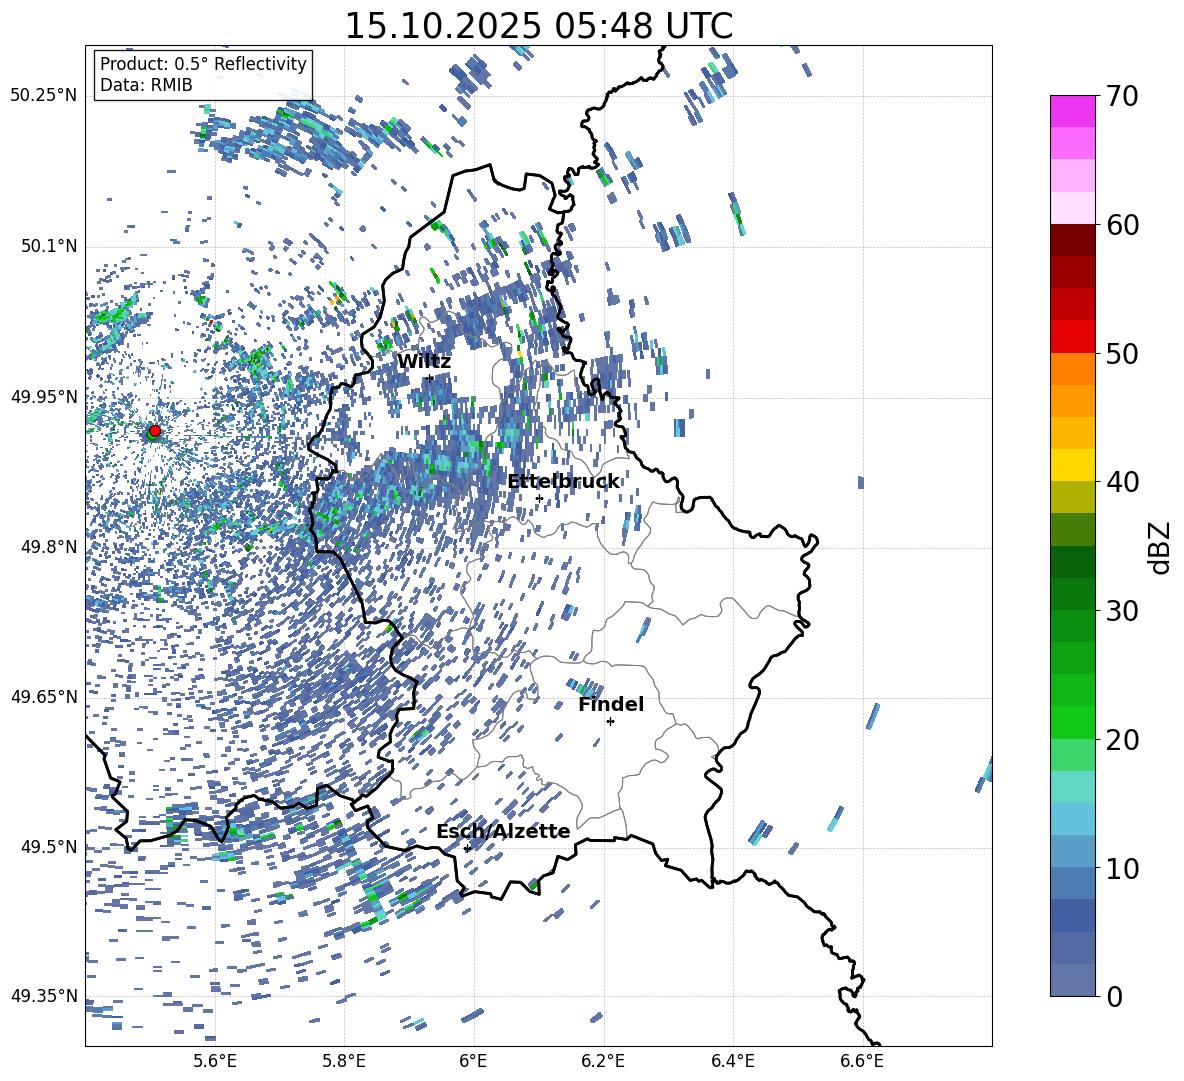
Task: Click the 6.6°E longitude label
Action: [862, 1061]
